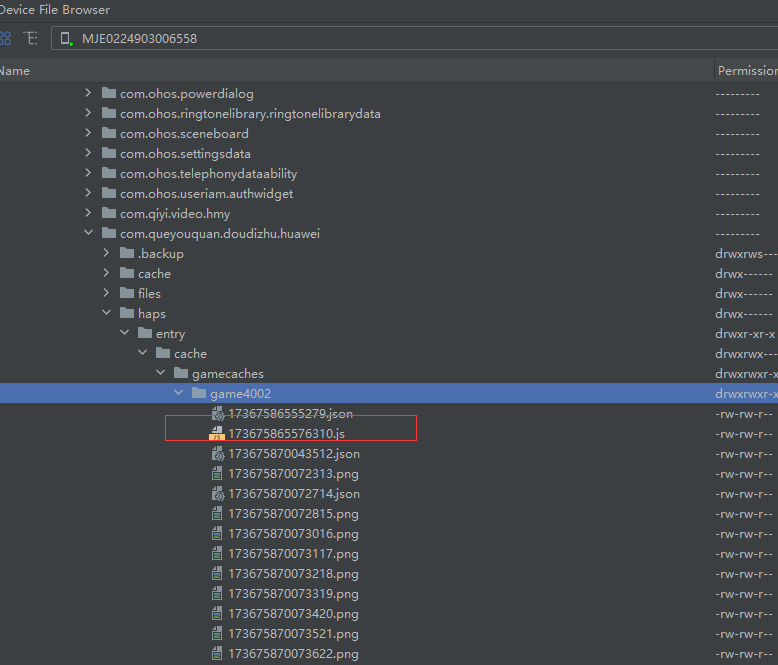Screen dimensions: 778x665
Task: Click image icon of 173675870073117.png
Action: [217, 553]
